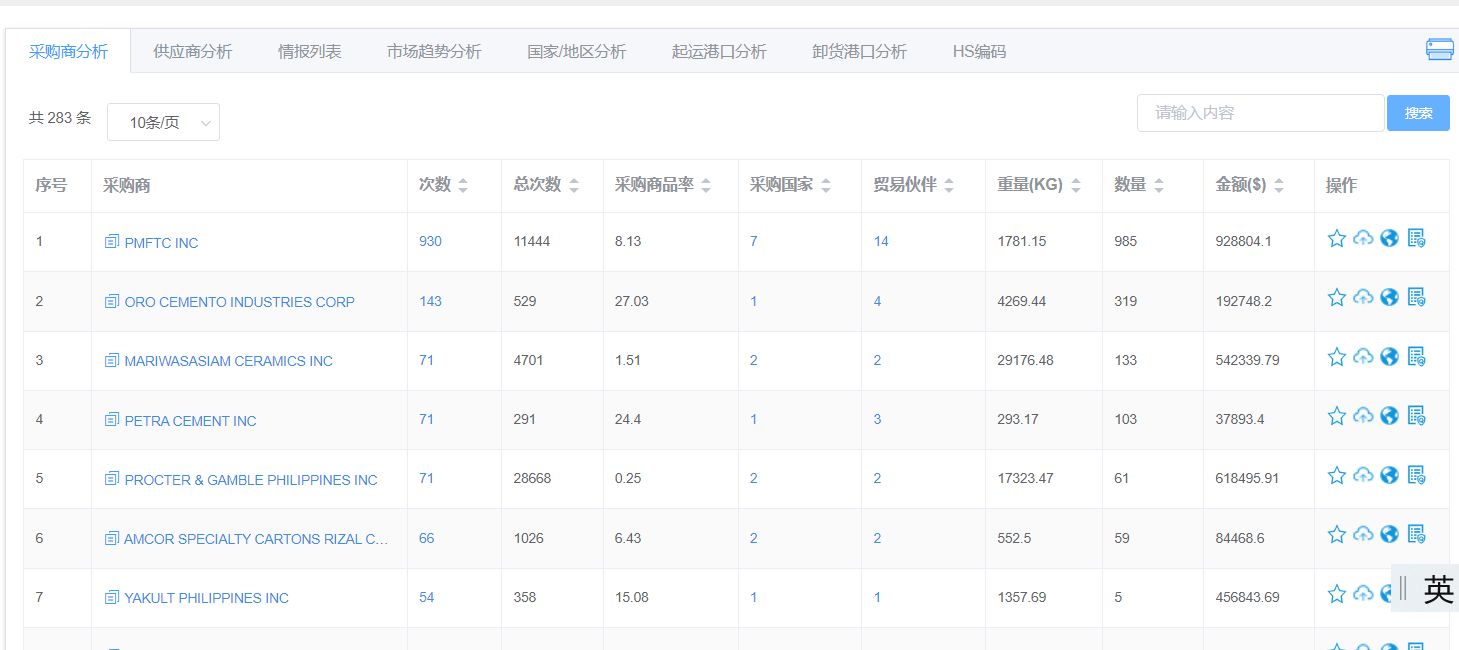Sort by 采购国家 column
The height and width of the screenshot is (650, 1459).
826,186
